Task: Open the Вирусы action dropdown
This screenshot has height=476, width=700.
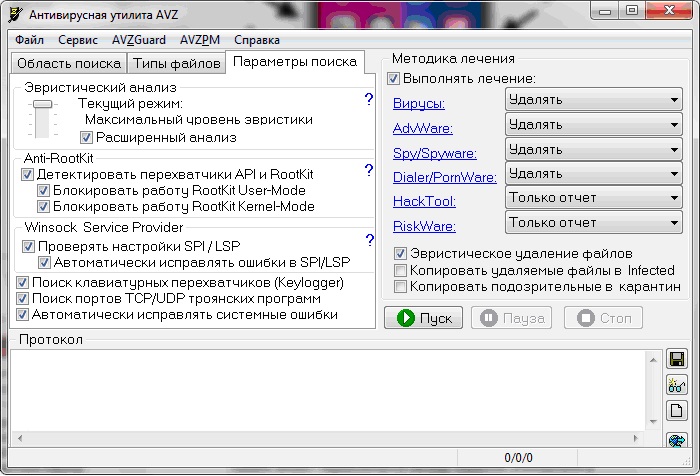Action: [593, 100]
